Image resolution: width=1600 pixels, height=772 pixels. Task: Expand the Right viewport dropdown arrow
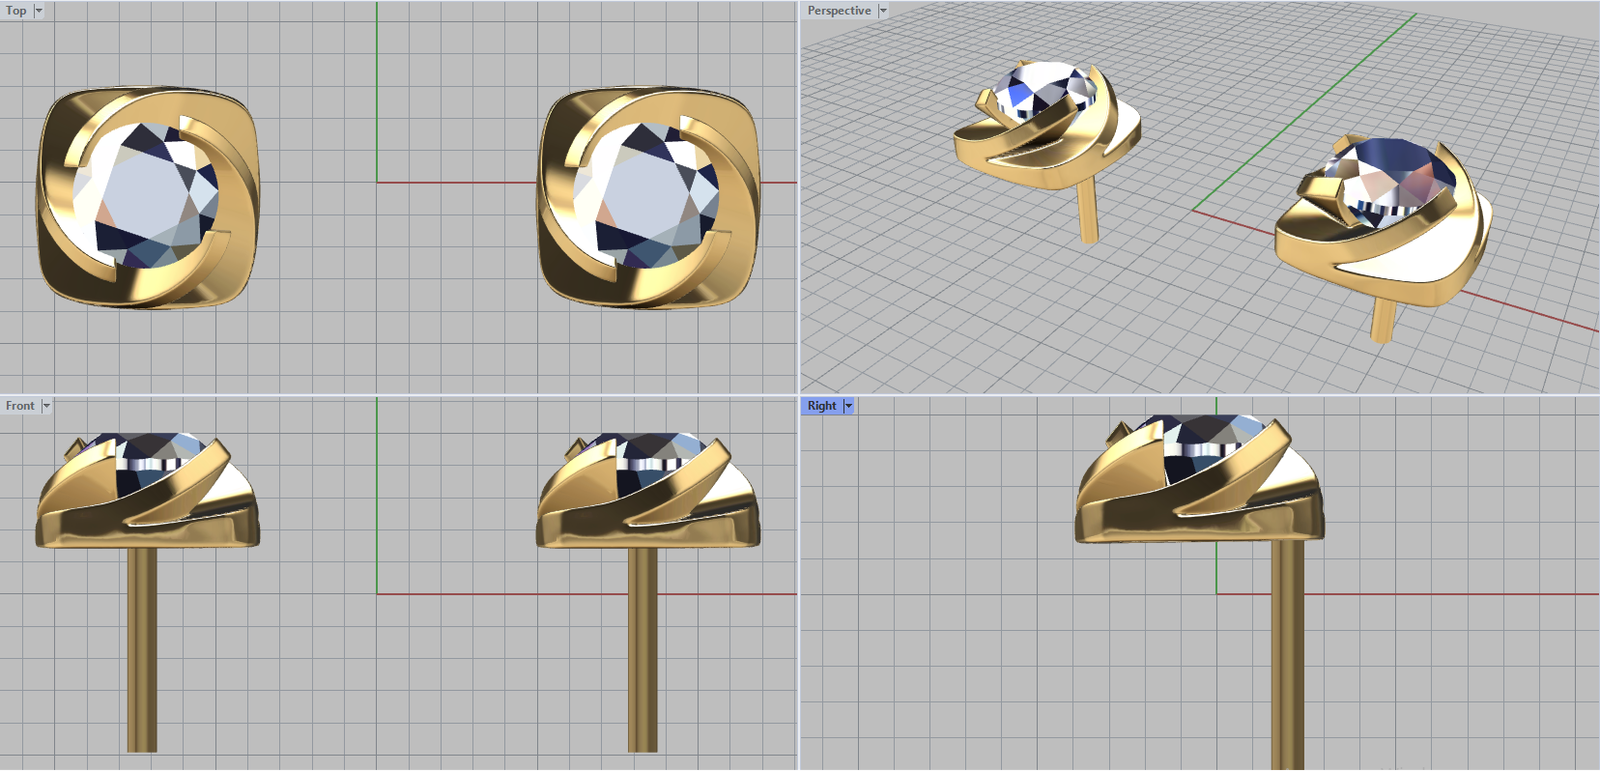click(x=849, y=406)
